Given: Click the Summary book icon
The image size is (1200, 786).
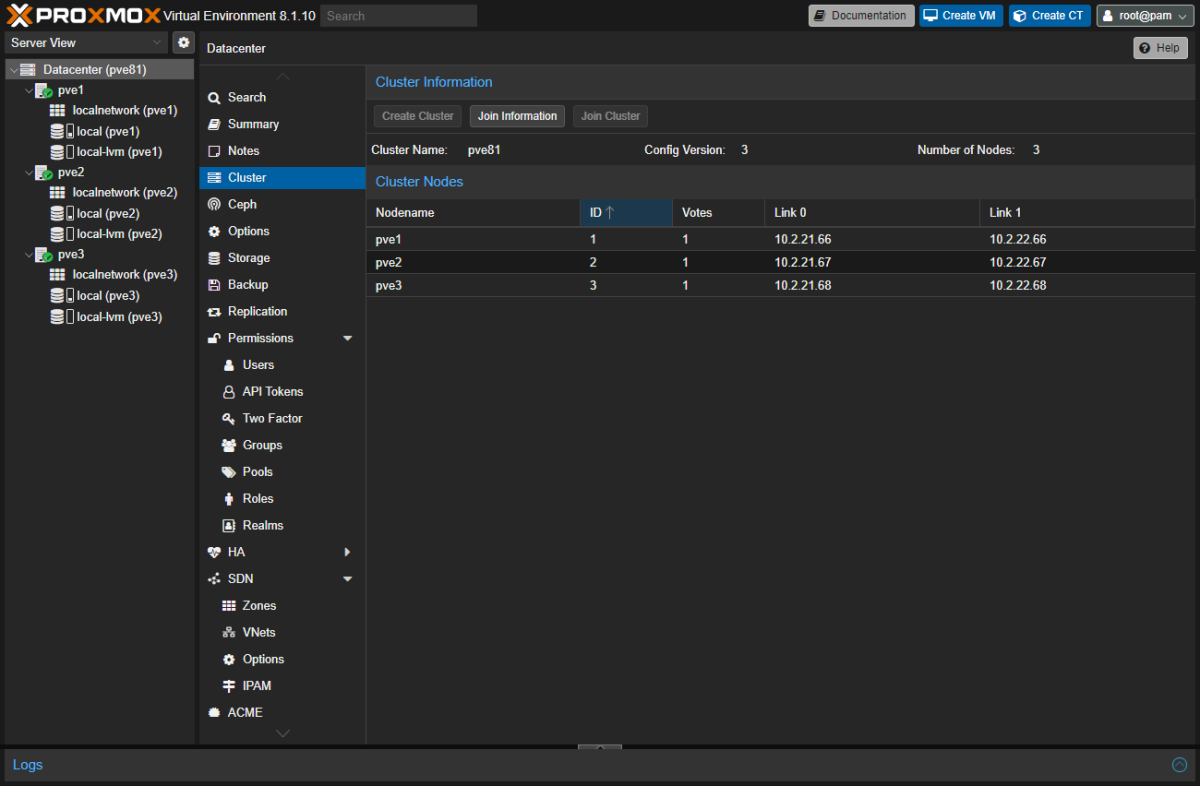Looking at the screenshot, I should [x=214, y=124].
